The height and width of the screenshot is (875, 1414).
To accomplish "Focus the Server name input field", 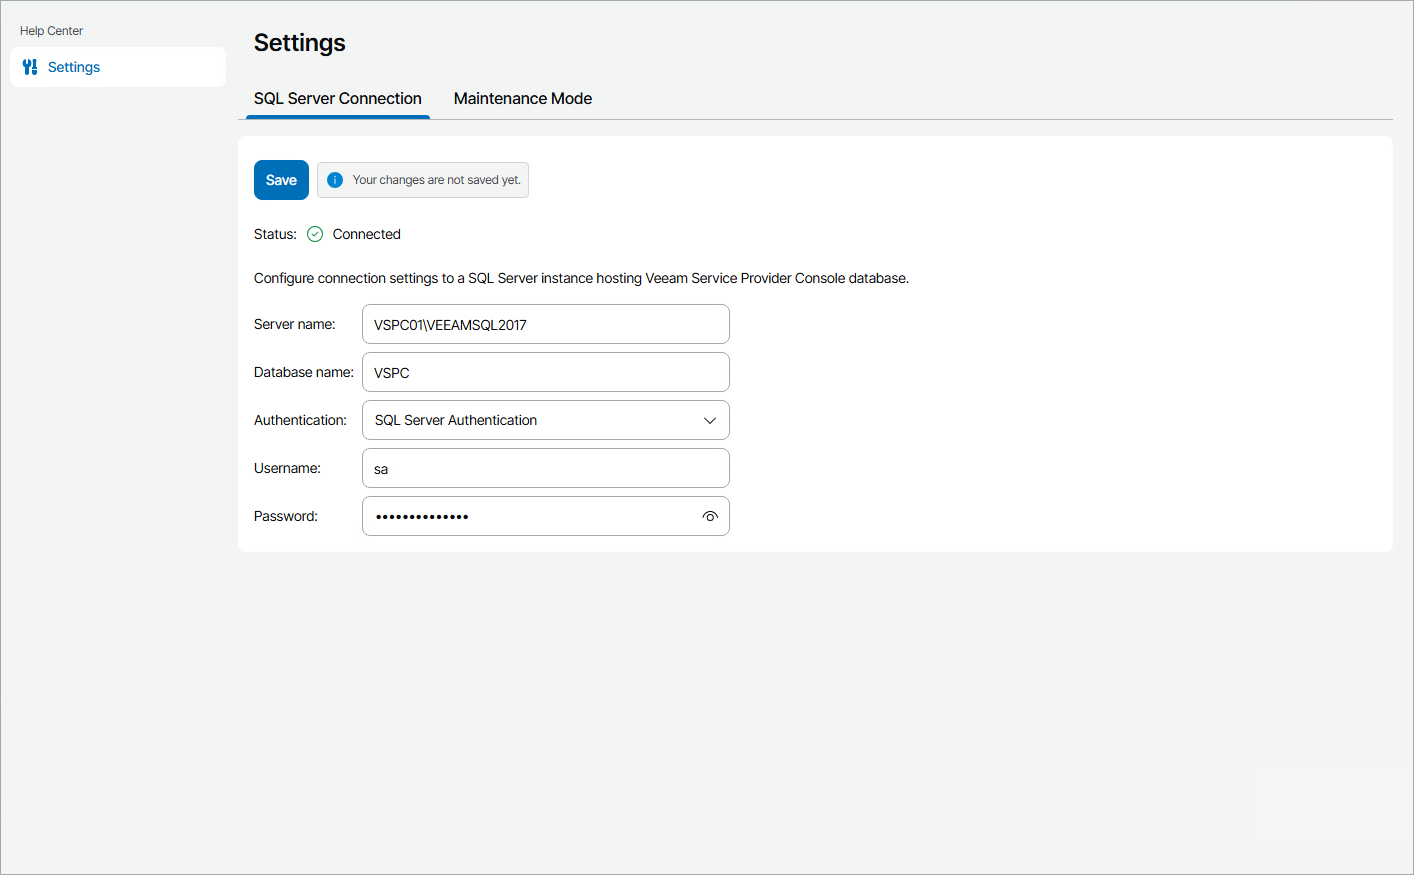I will tap(545, 324).
